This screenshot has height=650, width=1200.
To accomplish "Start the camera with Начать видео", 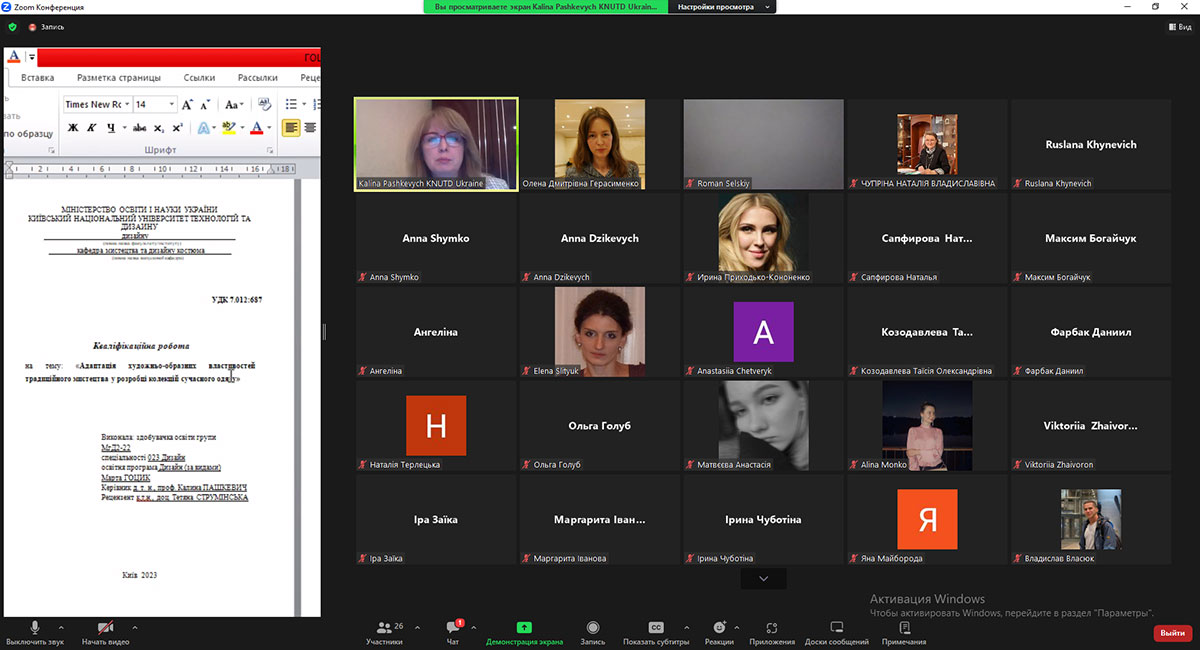I will click(106, 633).
